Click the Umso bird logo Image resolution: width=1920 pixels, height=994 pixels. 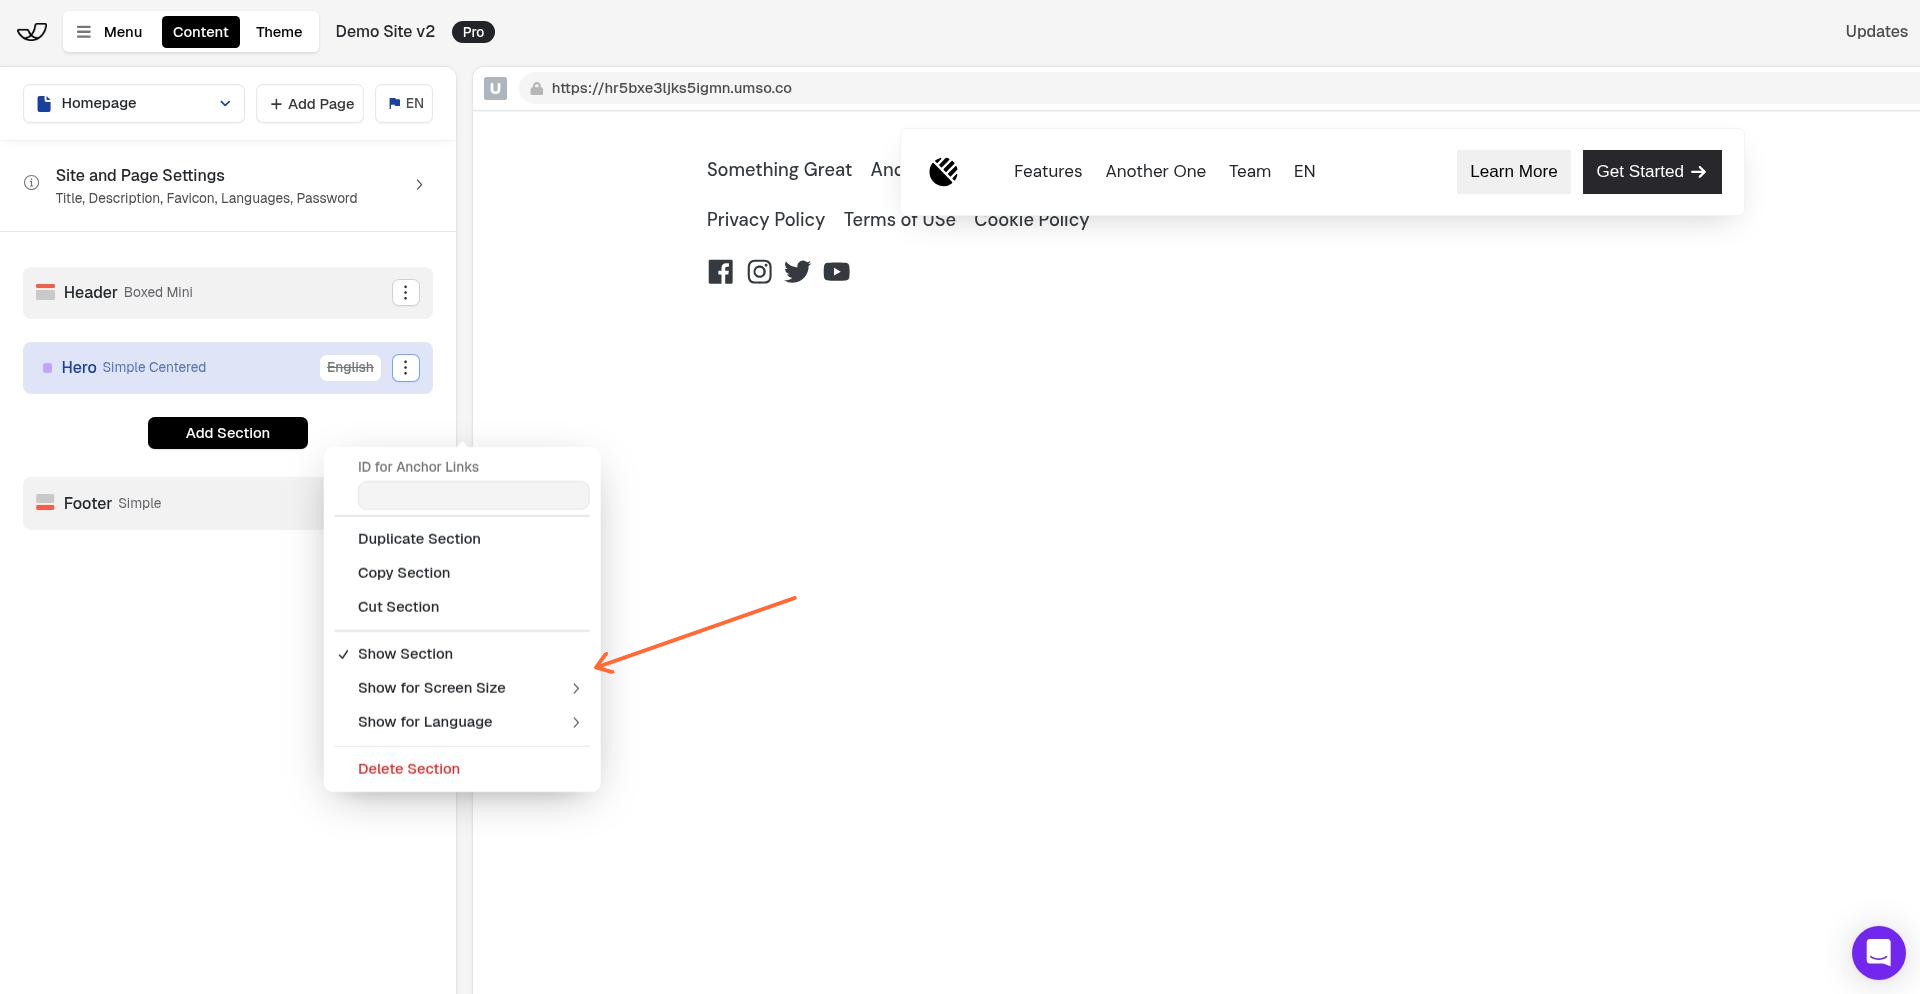pos(30,31)
